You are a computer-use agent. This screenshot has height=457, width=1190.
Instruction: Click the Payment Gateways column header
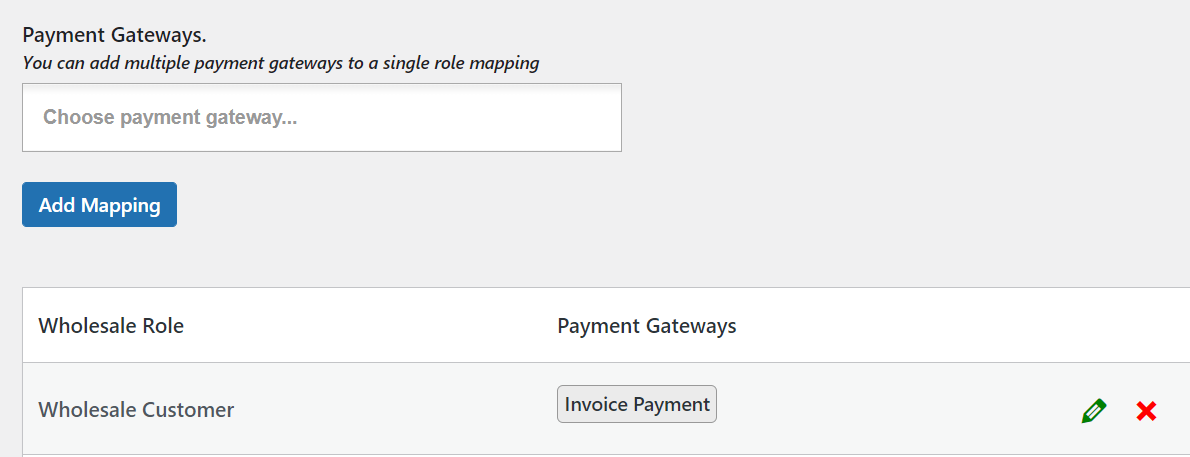pyautogui.click(x=646, y=326)
